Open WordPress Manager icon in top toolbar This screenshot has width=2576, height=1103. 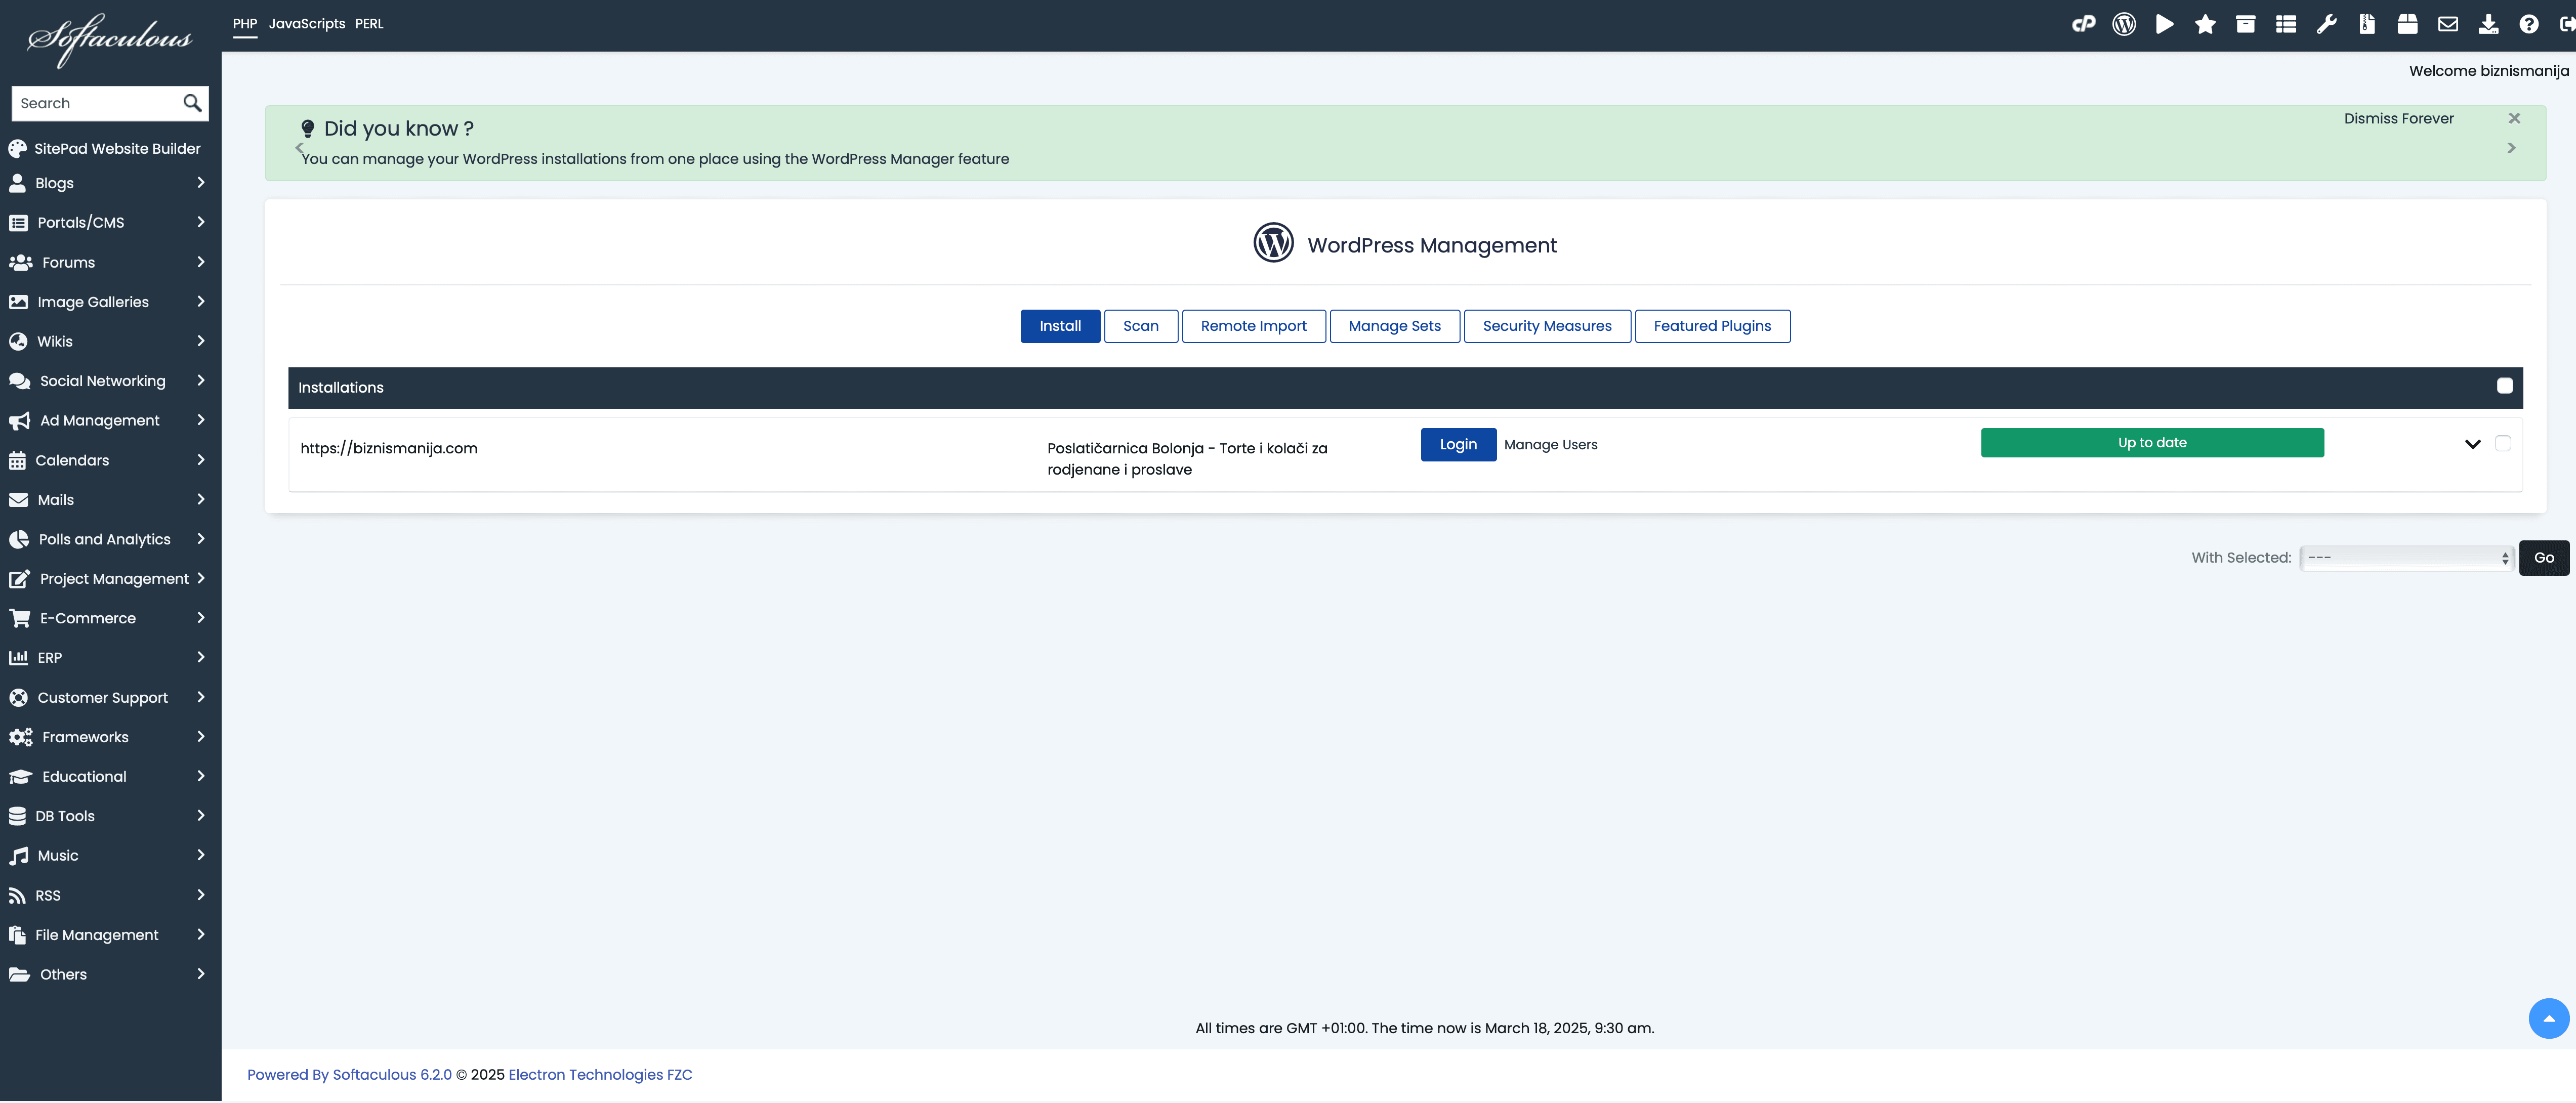pyautogui.click(x=2124, y=24)
